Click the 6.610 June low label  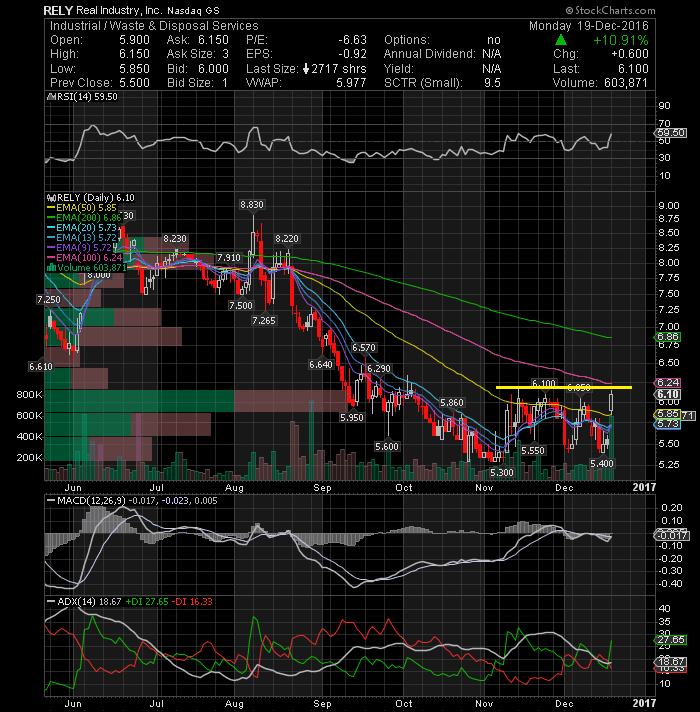coord(41,366)
